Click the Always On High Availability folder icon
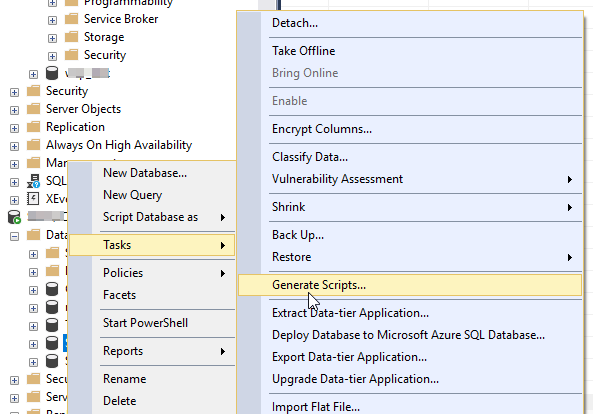Screen dimensions: 593x414 [34, 145]
